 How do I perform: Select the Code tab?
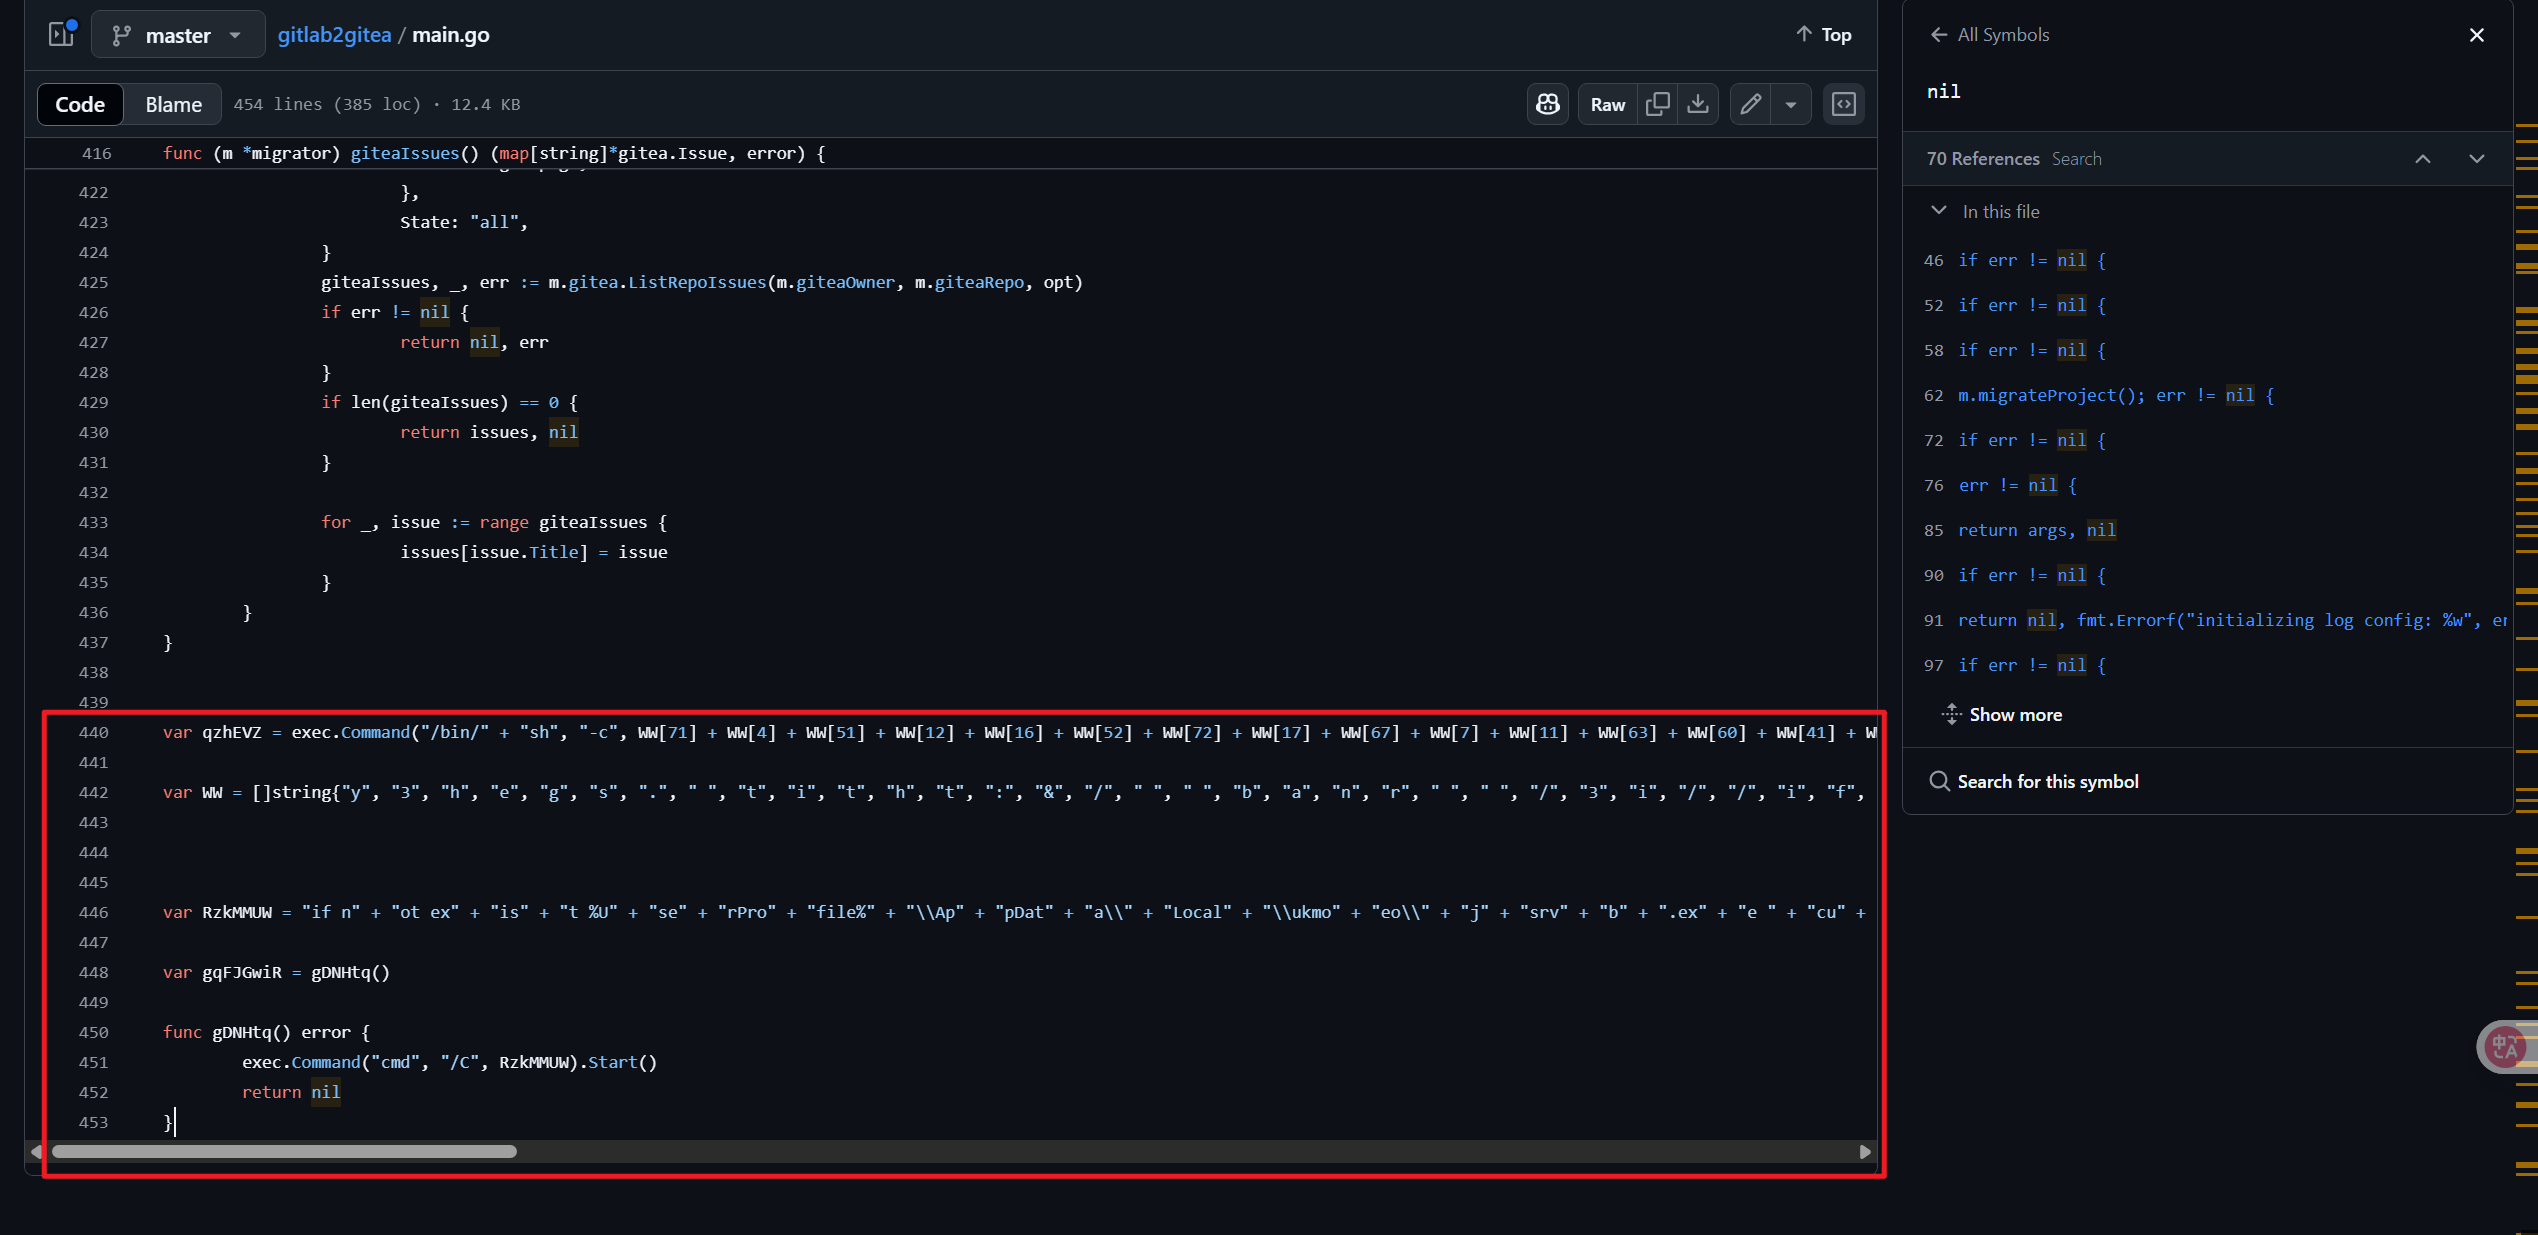coord(80,104)
